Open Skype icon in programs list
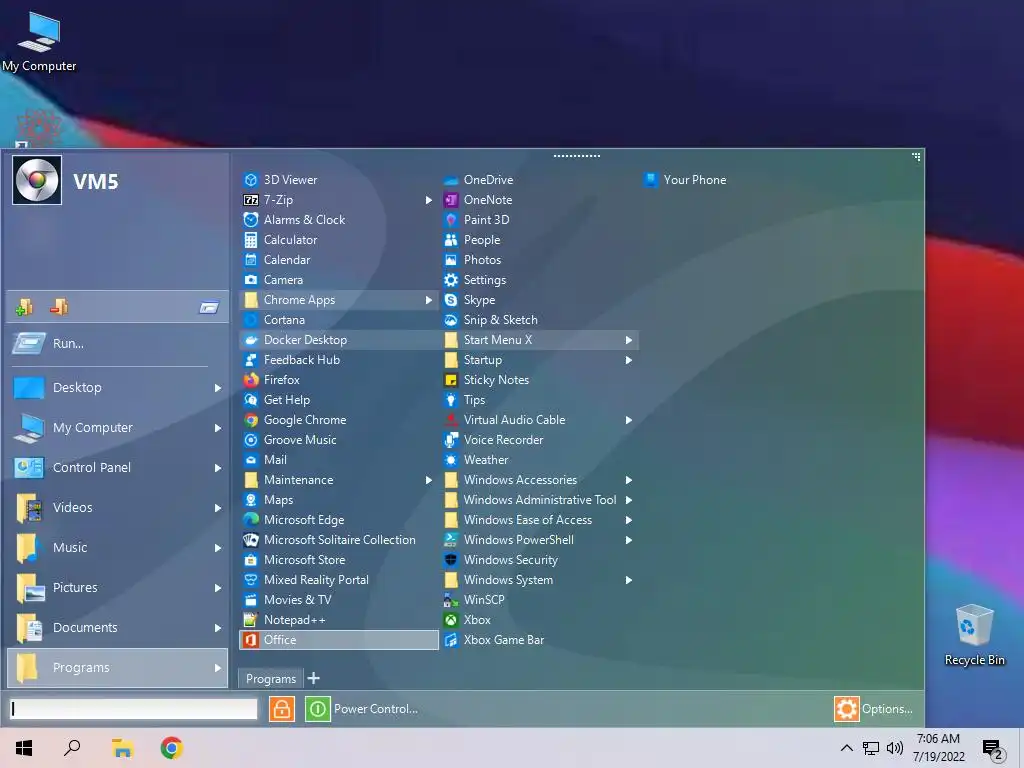The width and height of the screenshot is (1024, 768). coord(451,300)
